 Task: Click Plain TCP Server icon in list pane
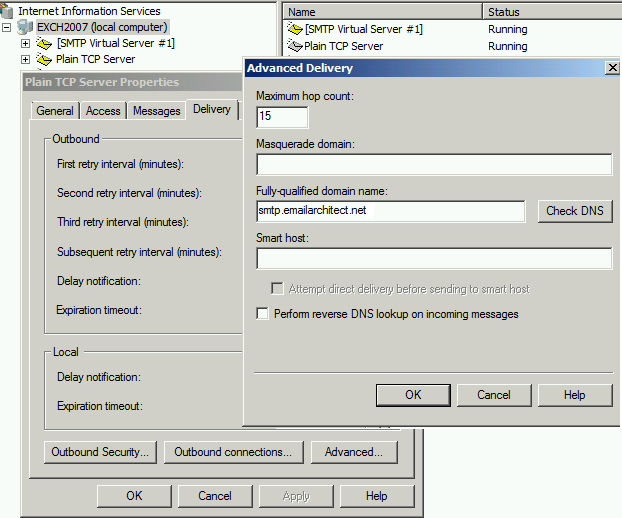pyautogui.click(x=295, y=46)
